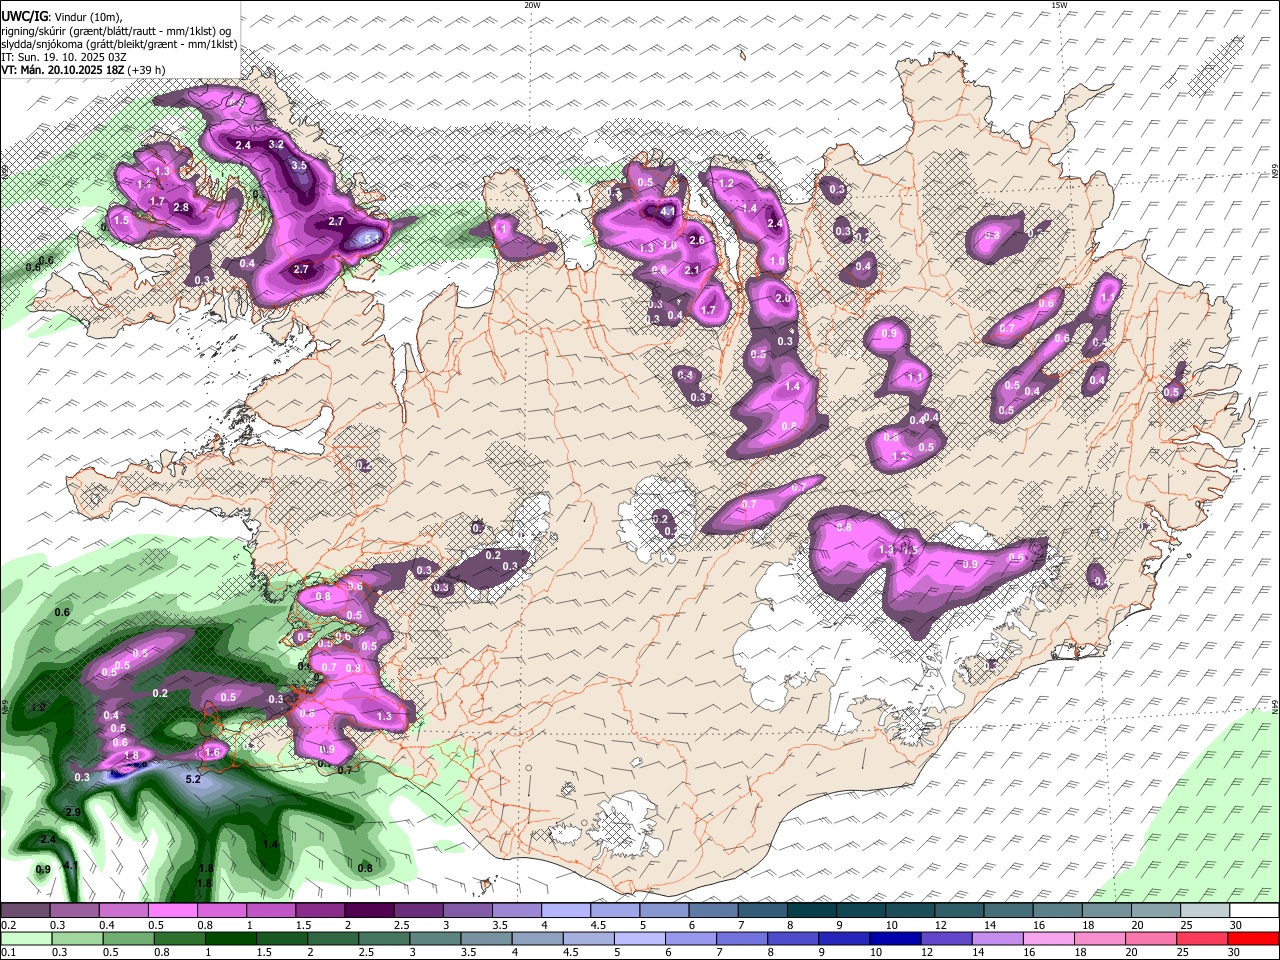Click the '66N' latitude label on the right edge

1275,172
